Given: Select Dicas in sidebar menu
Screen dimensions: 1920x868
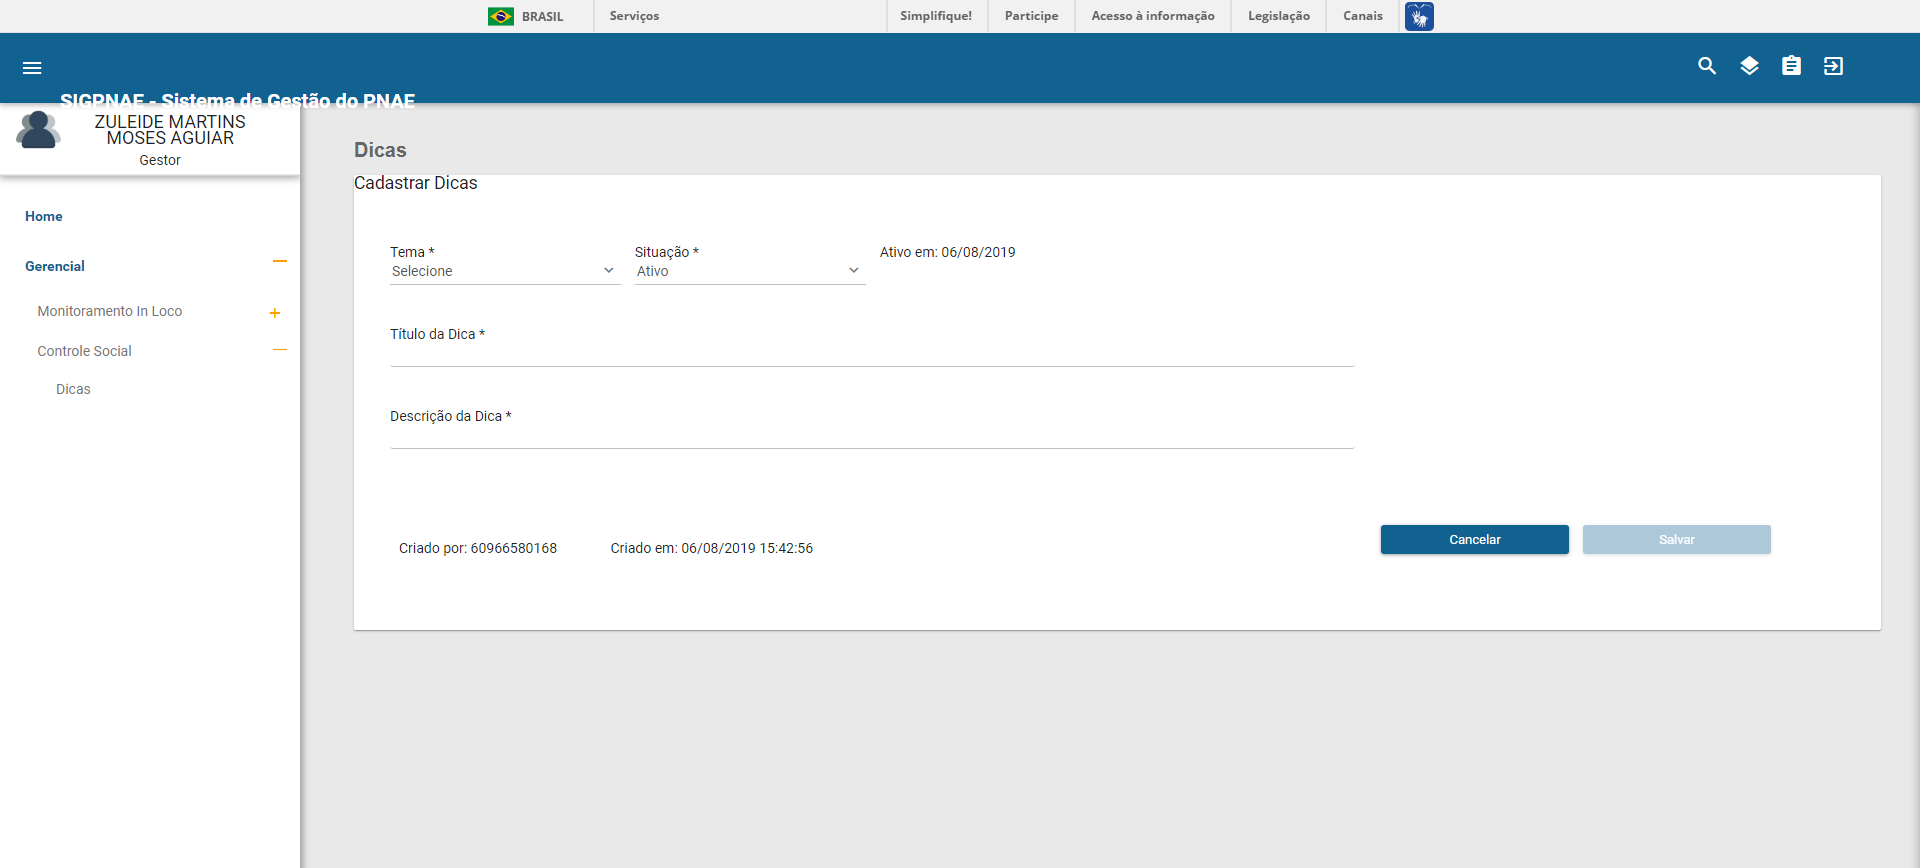Looking at the screenshot, I should click(73, 389).
